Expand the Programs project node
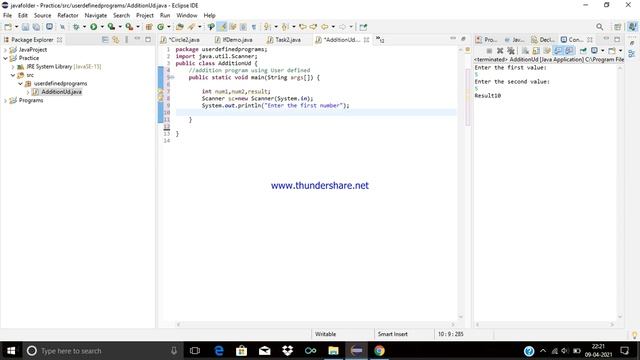The width and height of the screenshot is (640, 360). coord(5,100)
